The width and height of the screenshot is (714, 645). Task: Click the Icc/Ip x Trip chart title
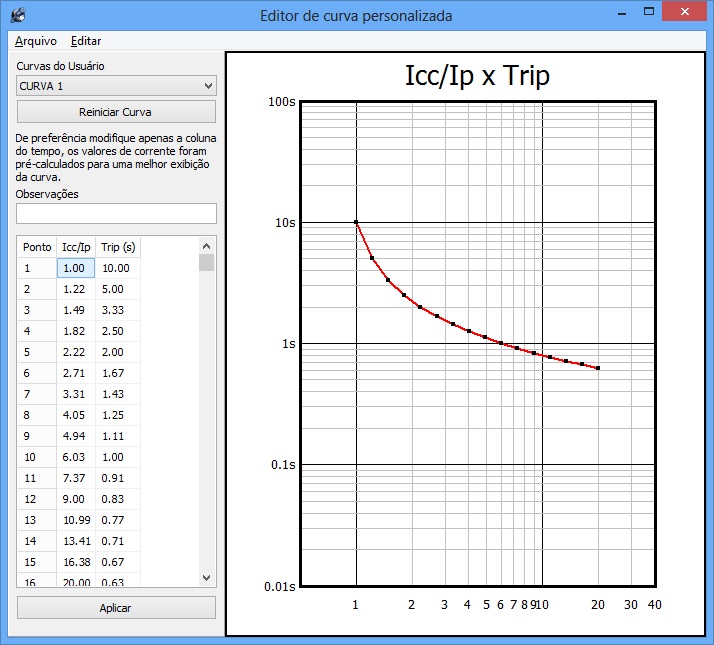pos(477,75)
